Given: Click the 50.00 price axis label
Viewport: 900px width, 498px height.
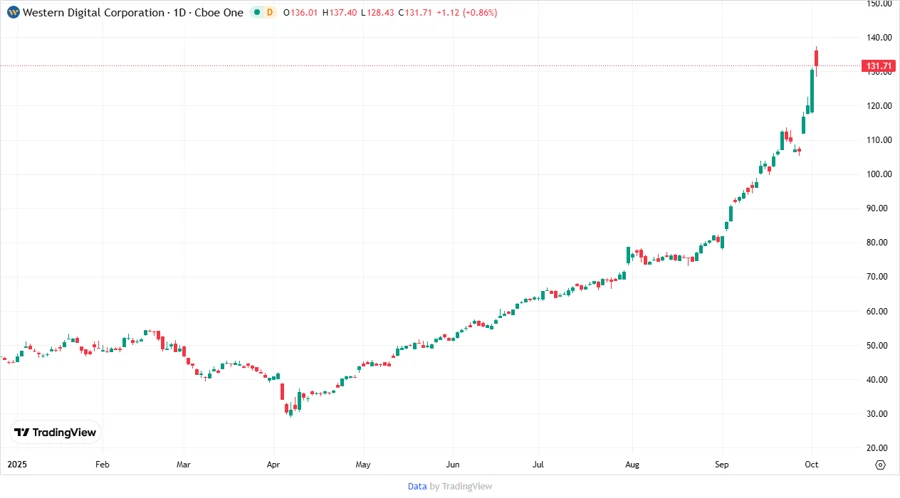Looking at the screenshot, I should pyautogui.click(x=879, y=345).
